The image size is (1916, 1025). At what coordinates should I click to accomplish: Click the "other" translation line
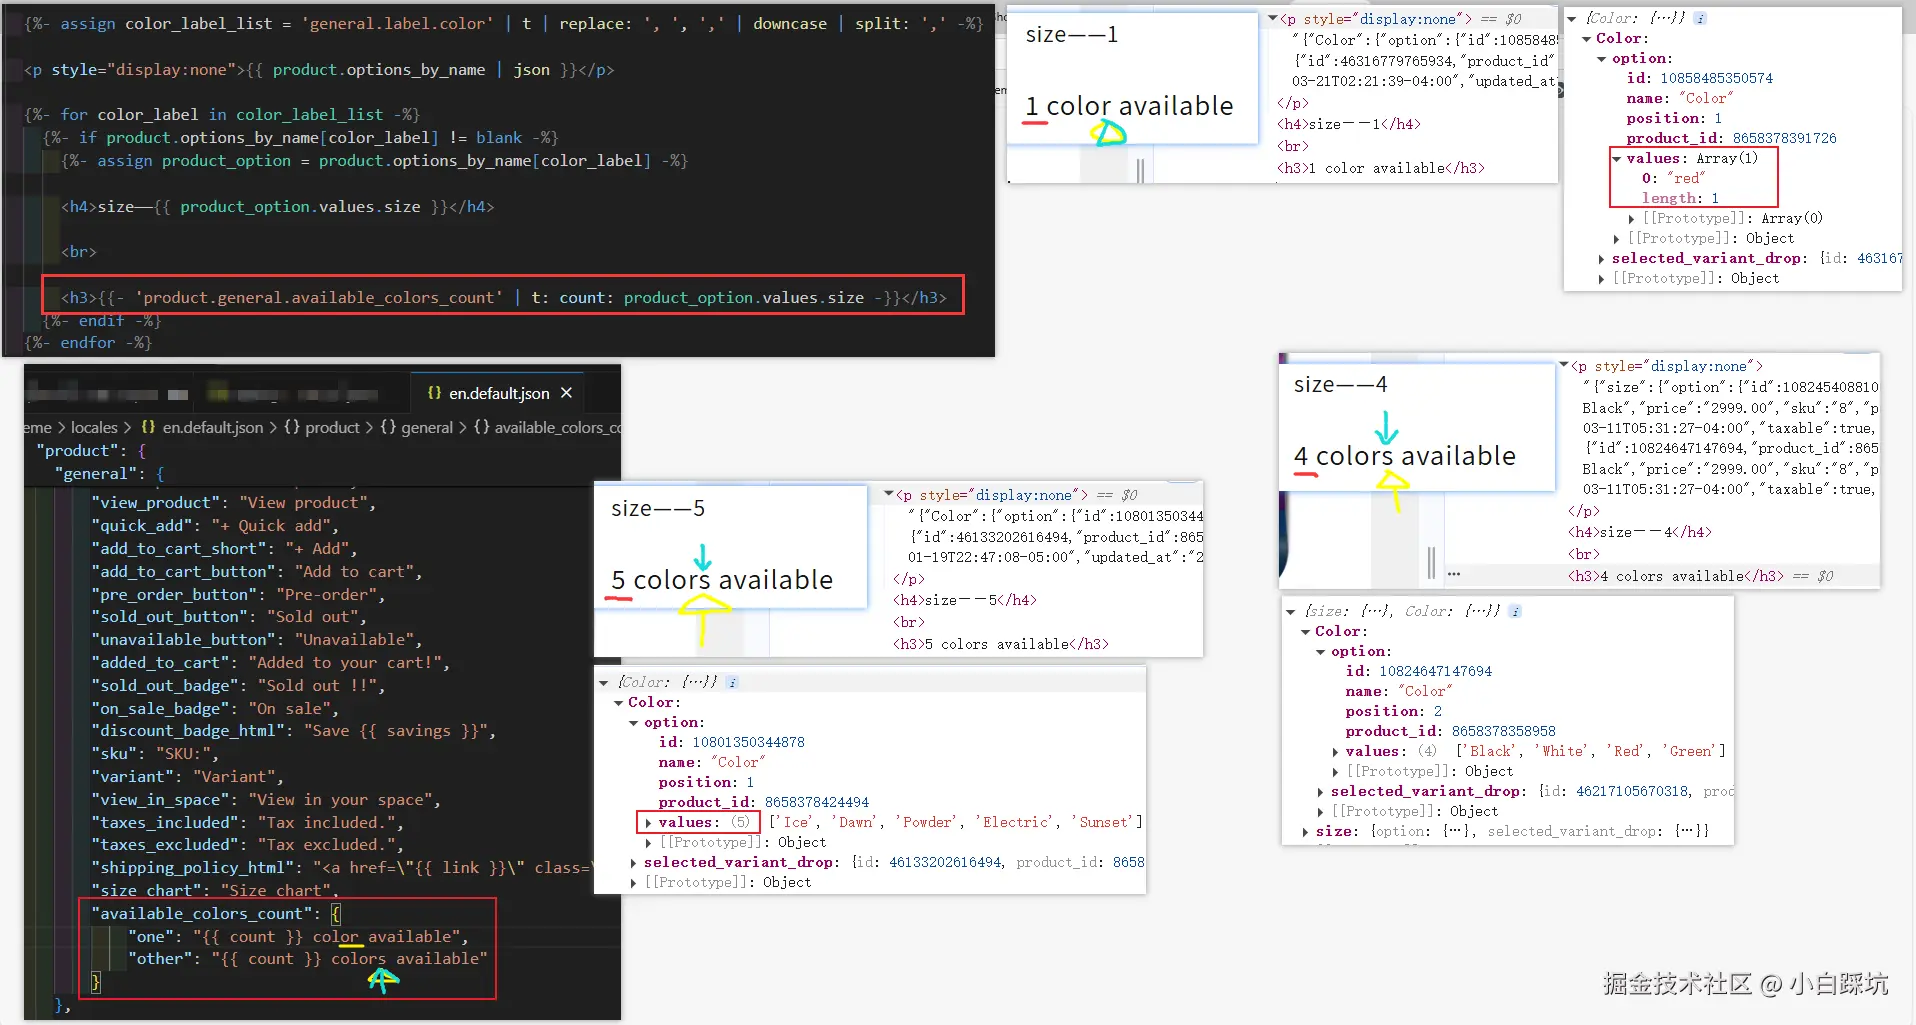pyautogui.click(x=308, y=958)
